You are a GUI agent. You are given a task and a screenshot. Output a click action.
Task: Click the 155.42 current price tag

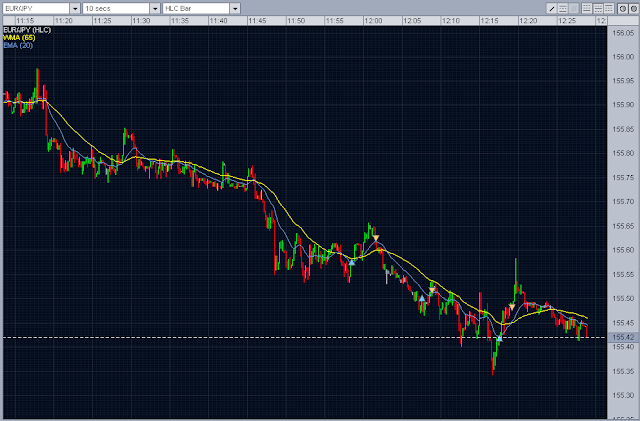[x=623, y=337]
